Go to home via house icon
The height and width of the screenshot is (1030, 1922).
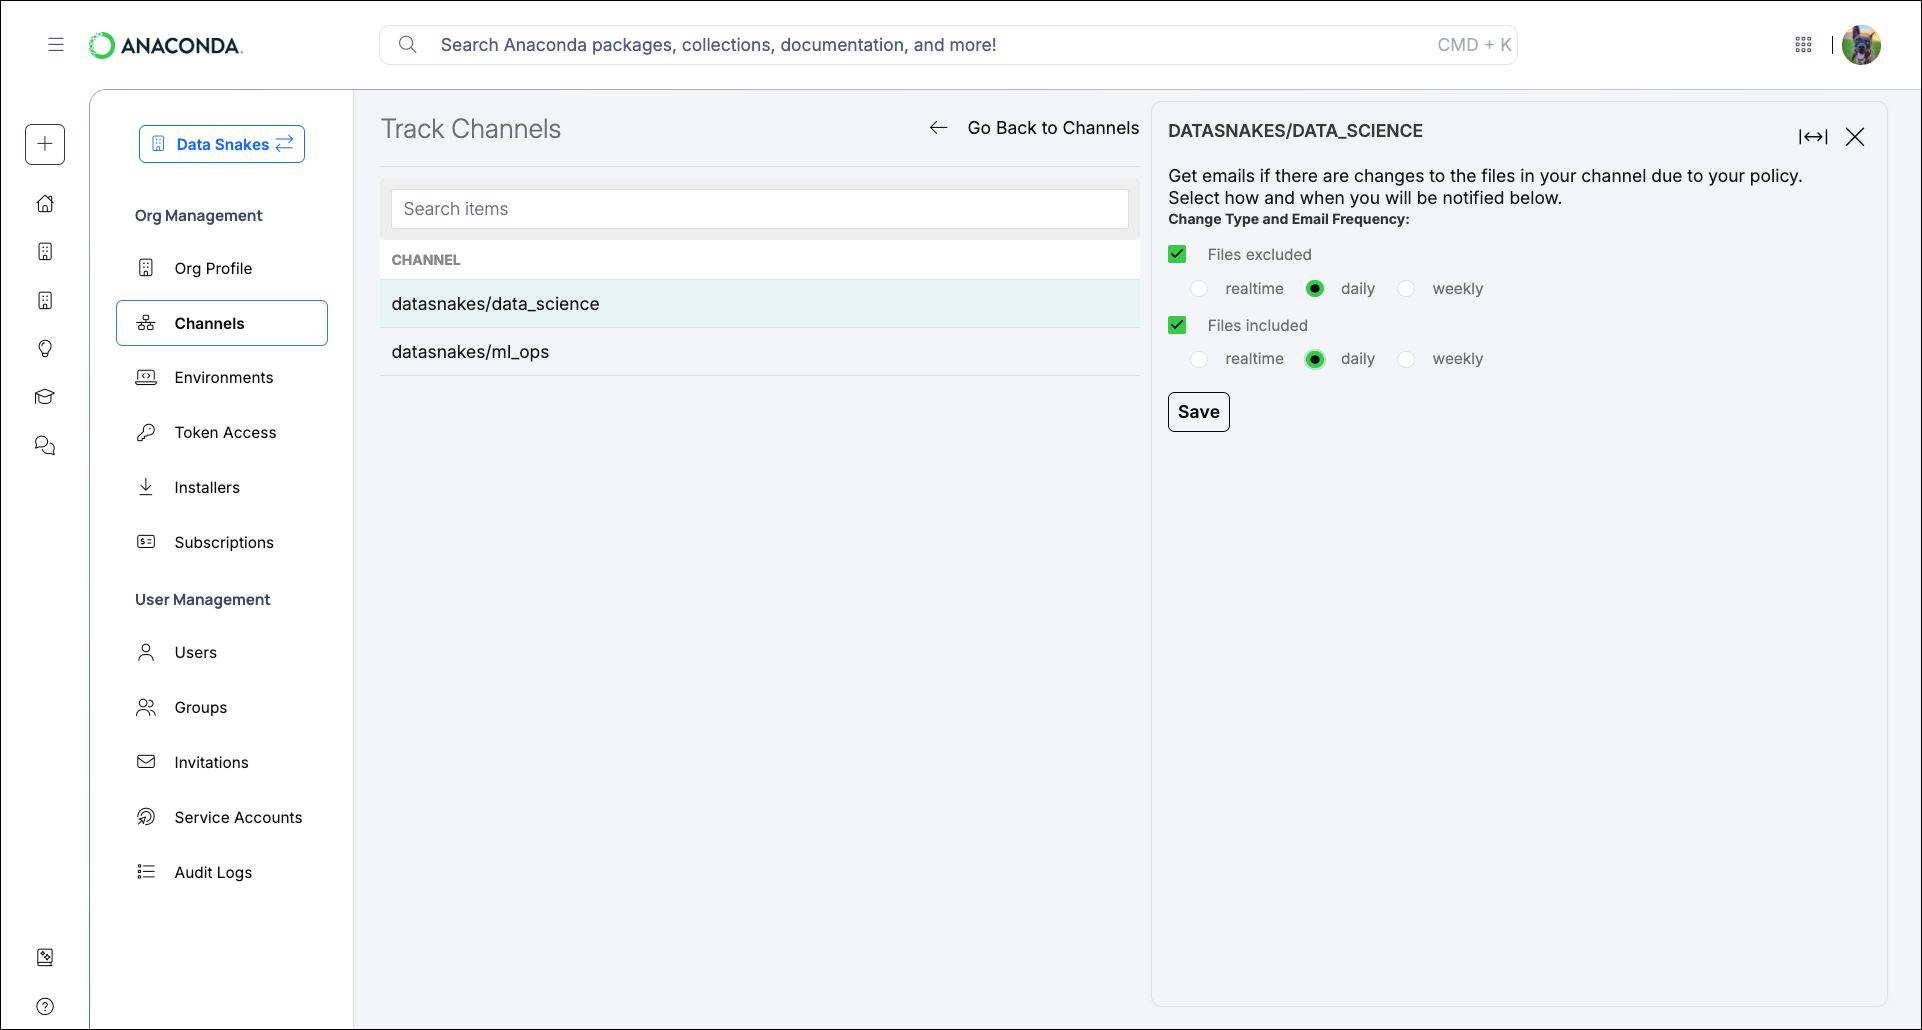45,204
